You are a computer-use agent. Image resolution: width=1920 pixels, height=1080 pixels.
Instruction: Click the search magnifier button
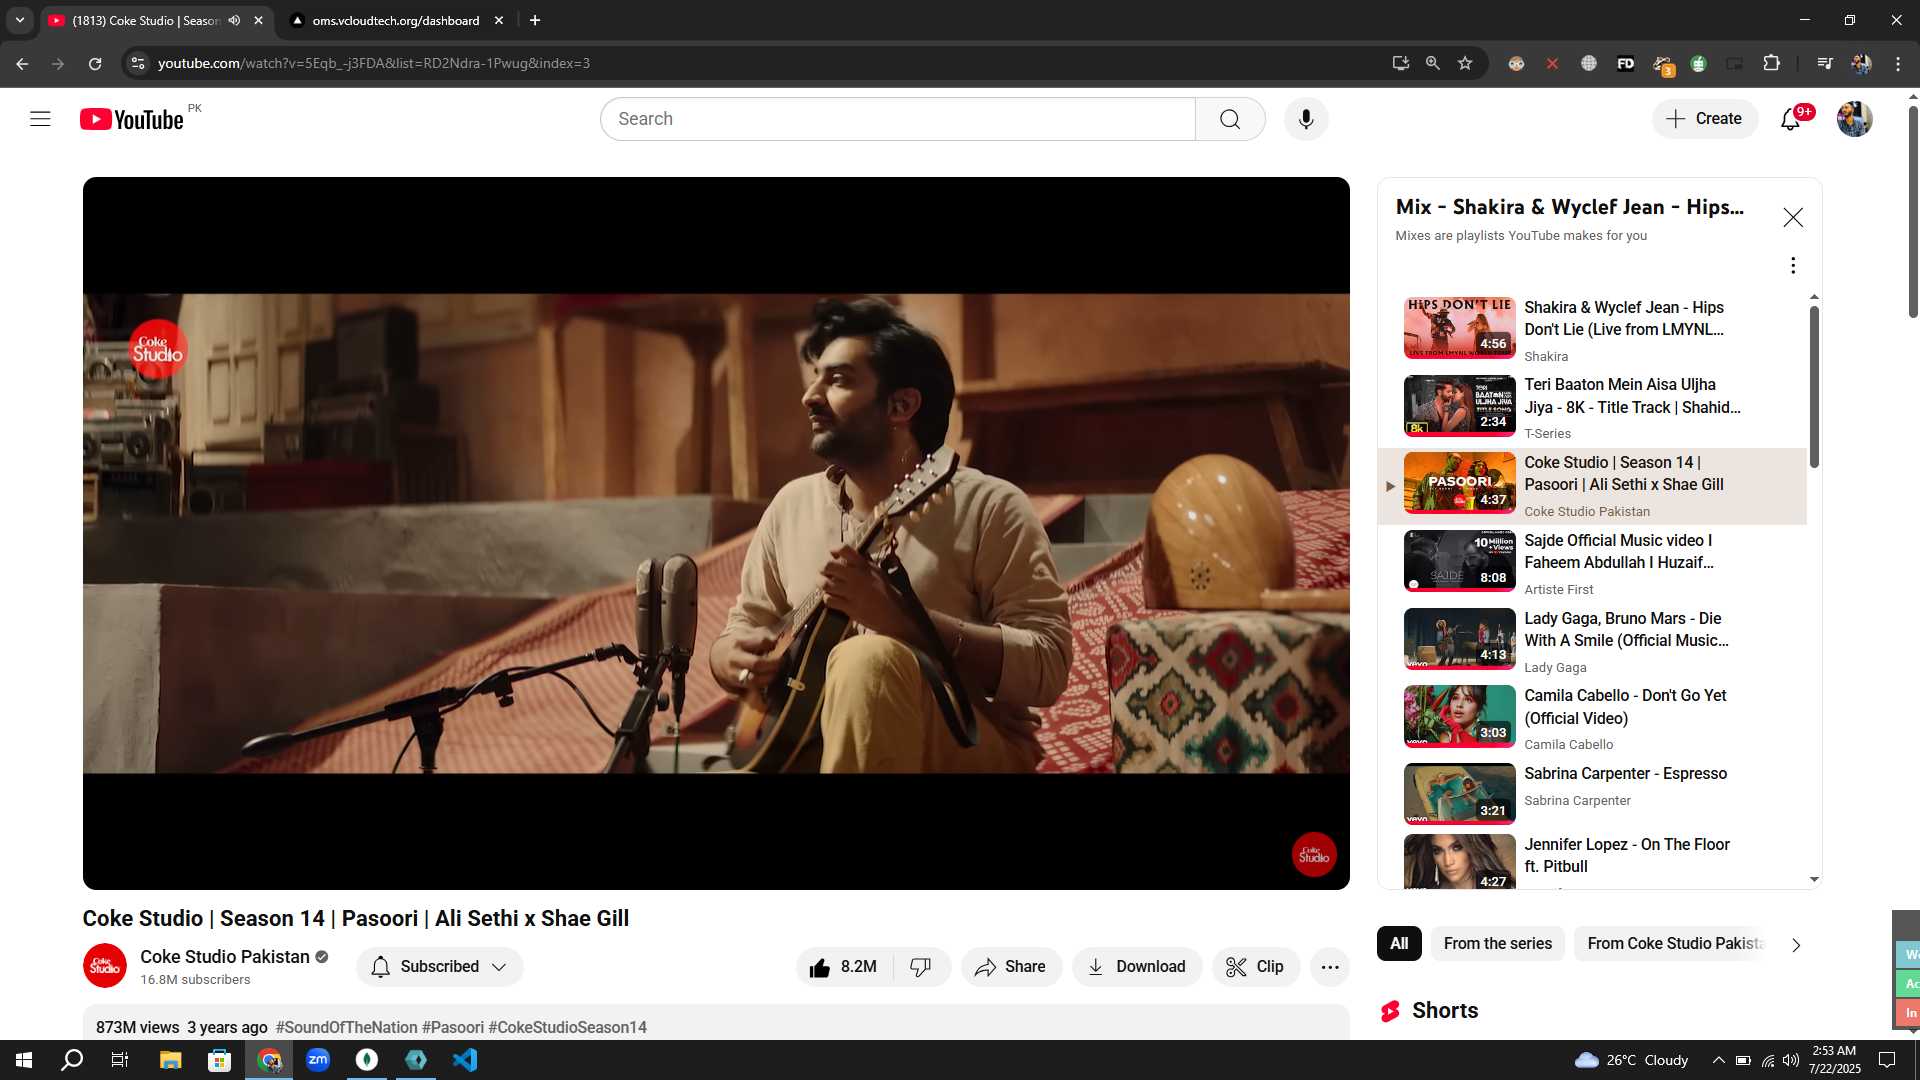1230,119
